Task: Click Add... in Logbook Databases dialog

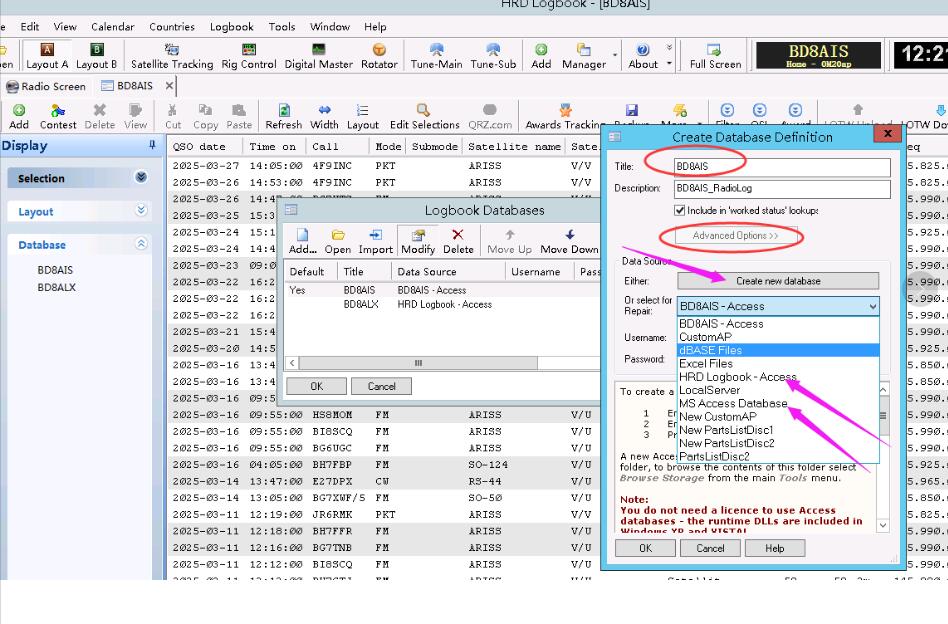Action: click(x=302, y=241)
